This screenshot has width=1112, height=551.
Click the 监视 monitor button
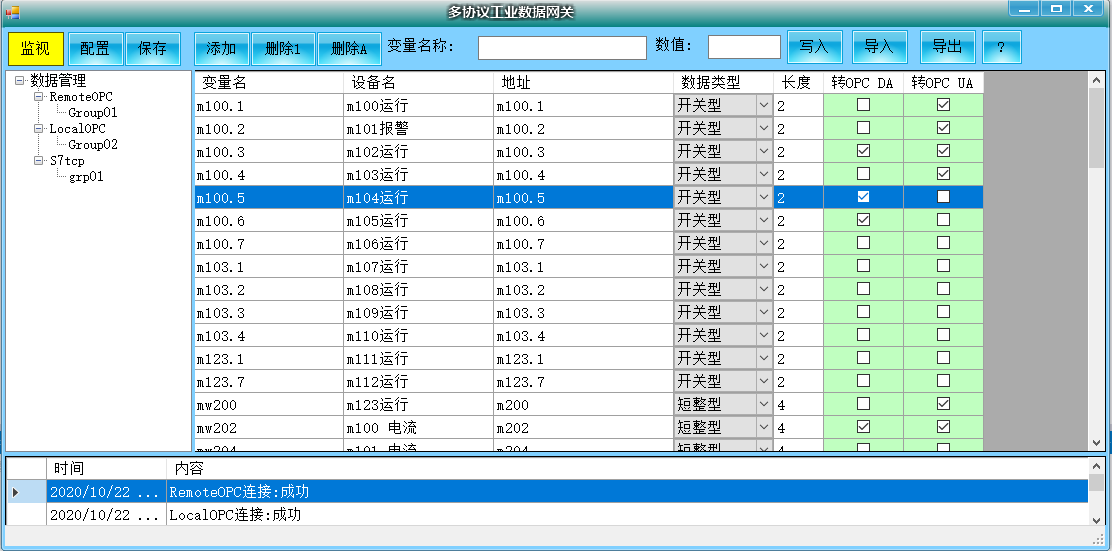pos(35,48)
